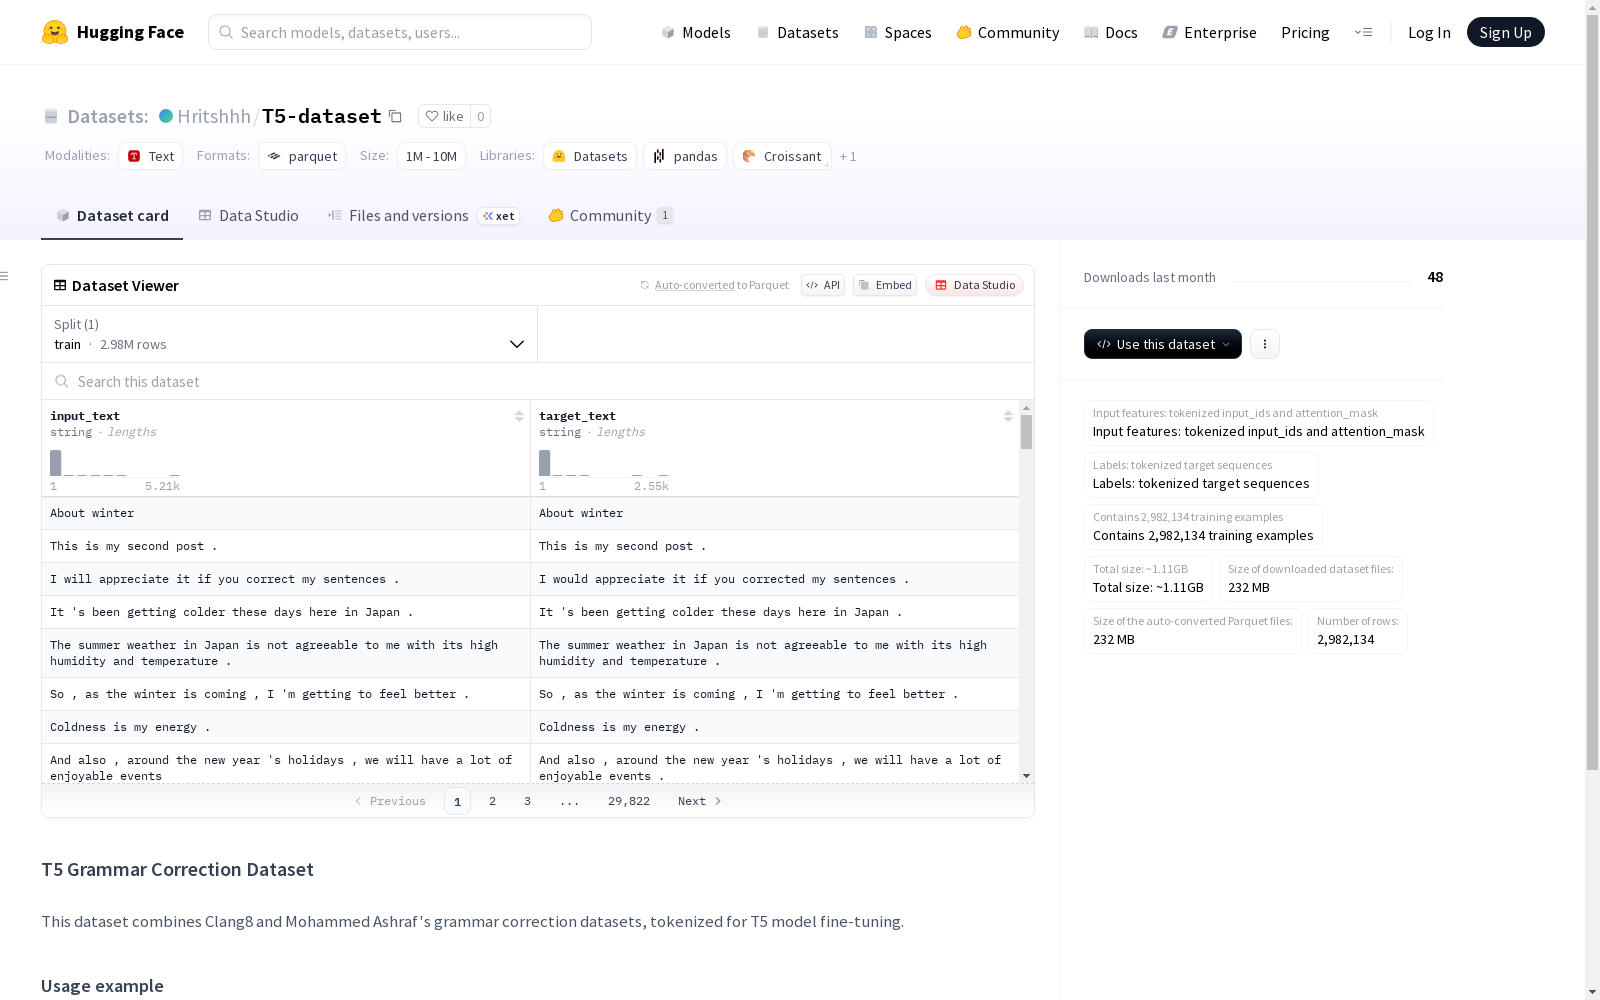Click the input_text column sort icon

[x=519, y=416]
